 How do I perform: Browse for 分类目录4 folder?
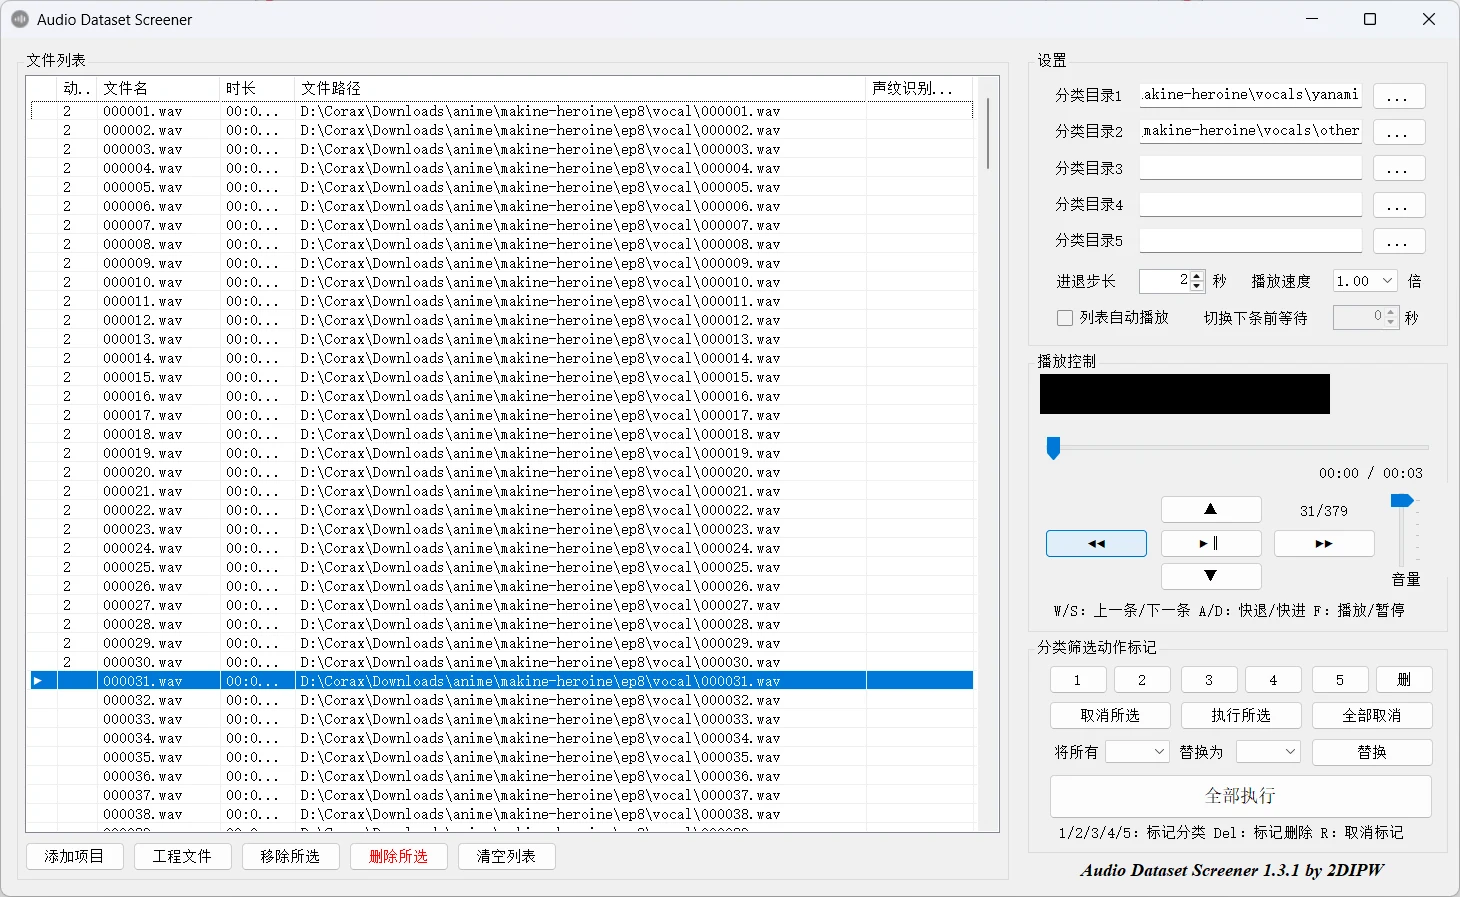click(x=1398, y=205)
